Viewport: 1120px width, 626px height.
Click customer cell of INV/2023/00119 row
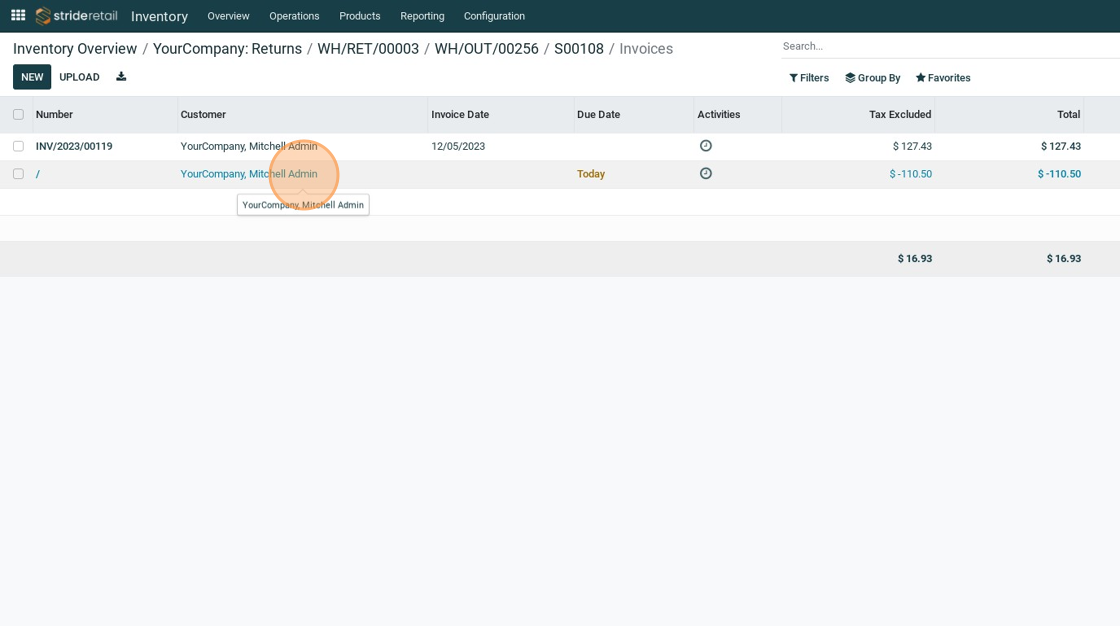[249, 146]
